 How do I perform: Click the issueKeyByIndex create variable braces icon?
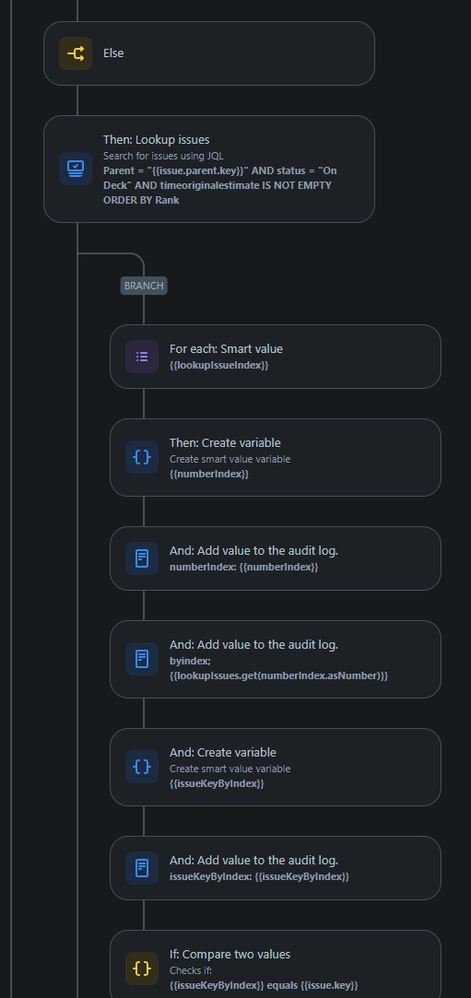142,766
